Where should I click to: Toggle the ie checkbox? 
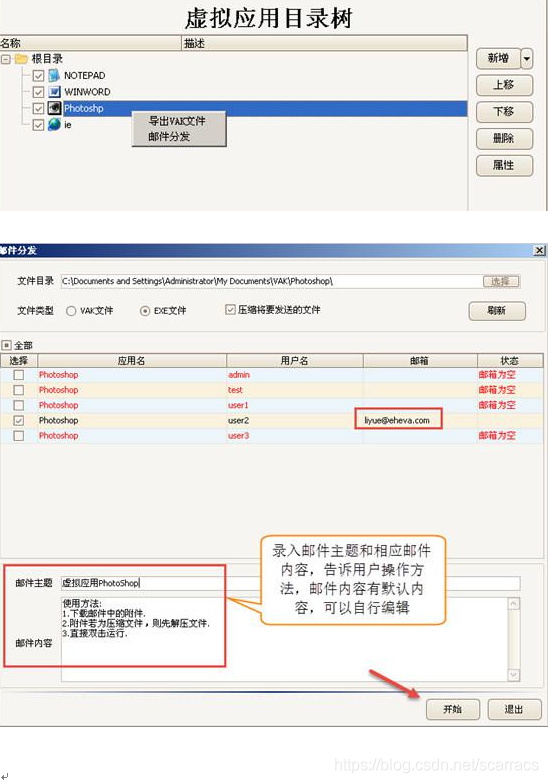(x=38, y=125)
